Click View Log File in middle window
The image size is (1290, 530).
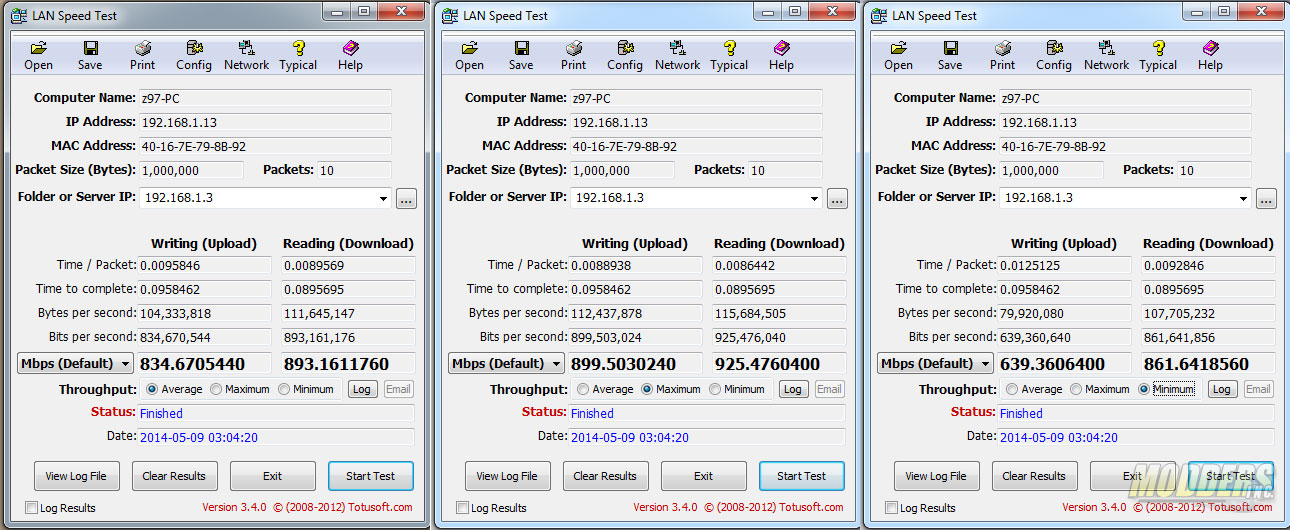pyautogui.click(x=507, y=476)
